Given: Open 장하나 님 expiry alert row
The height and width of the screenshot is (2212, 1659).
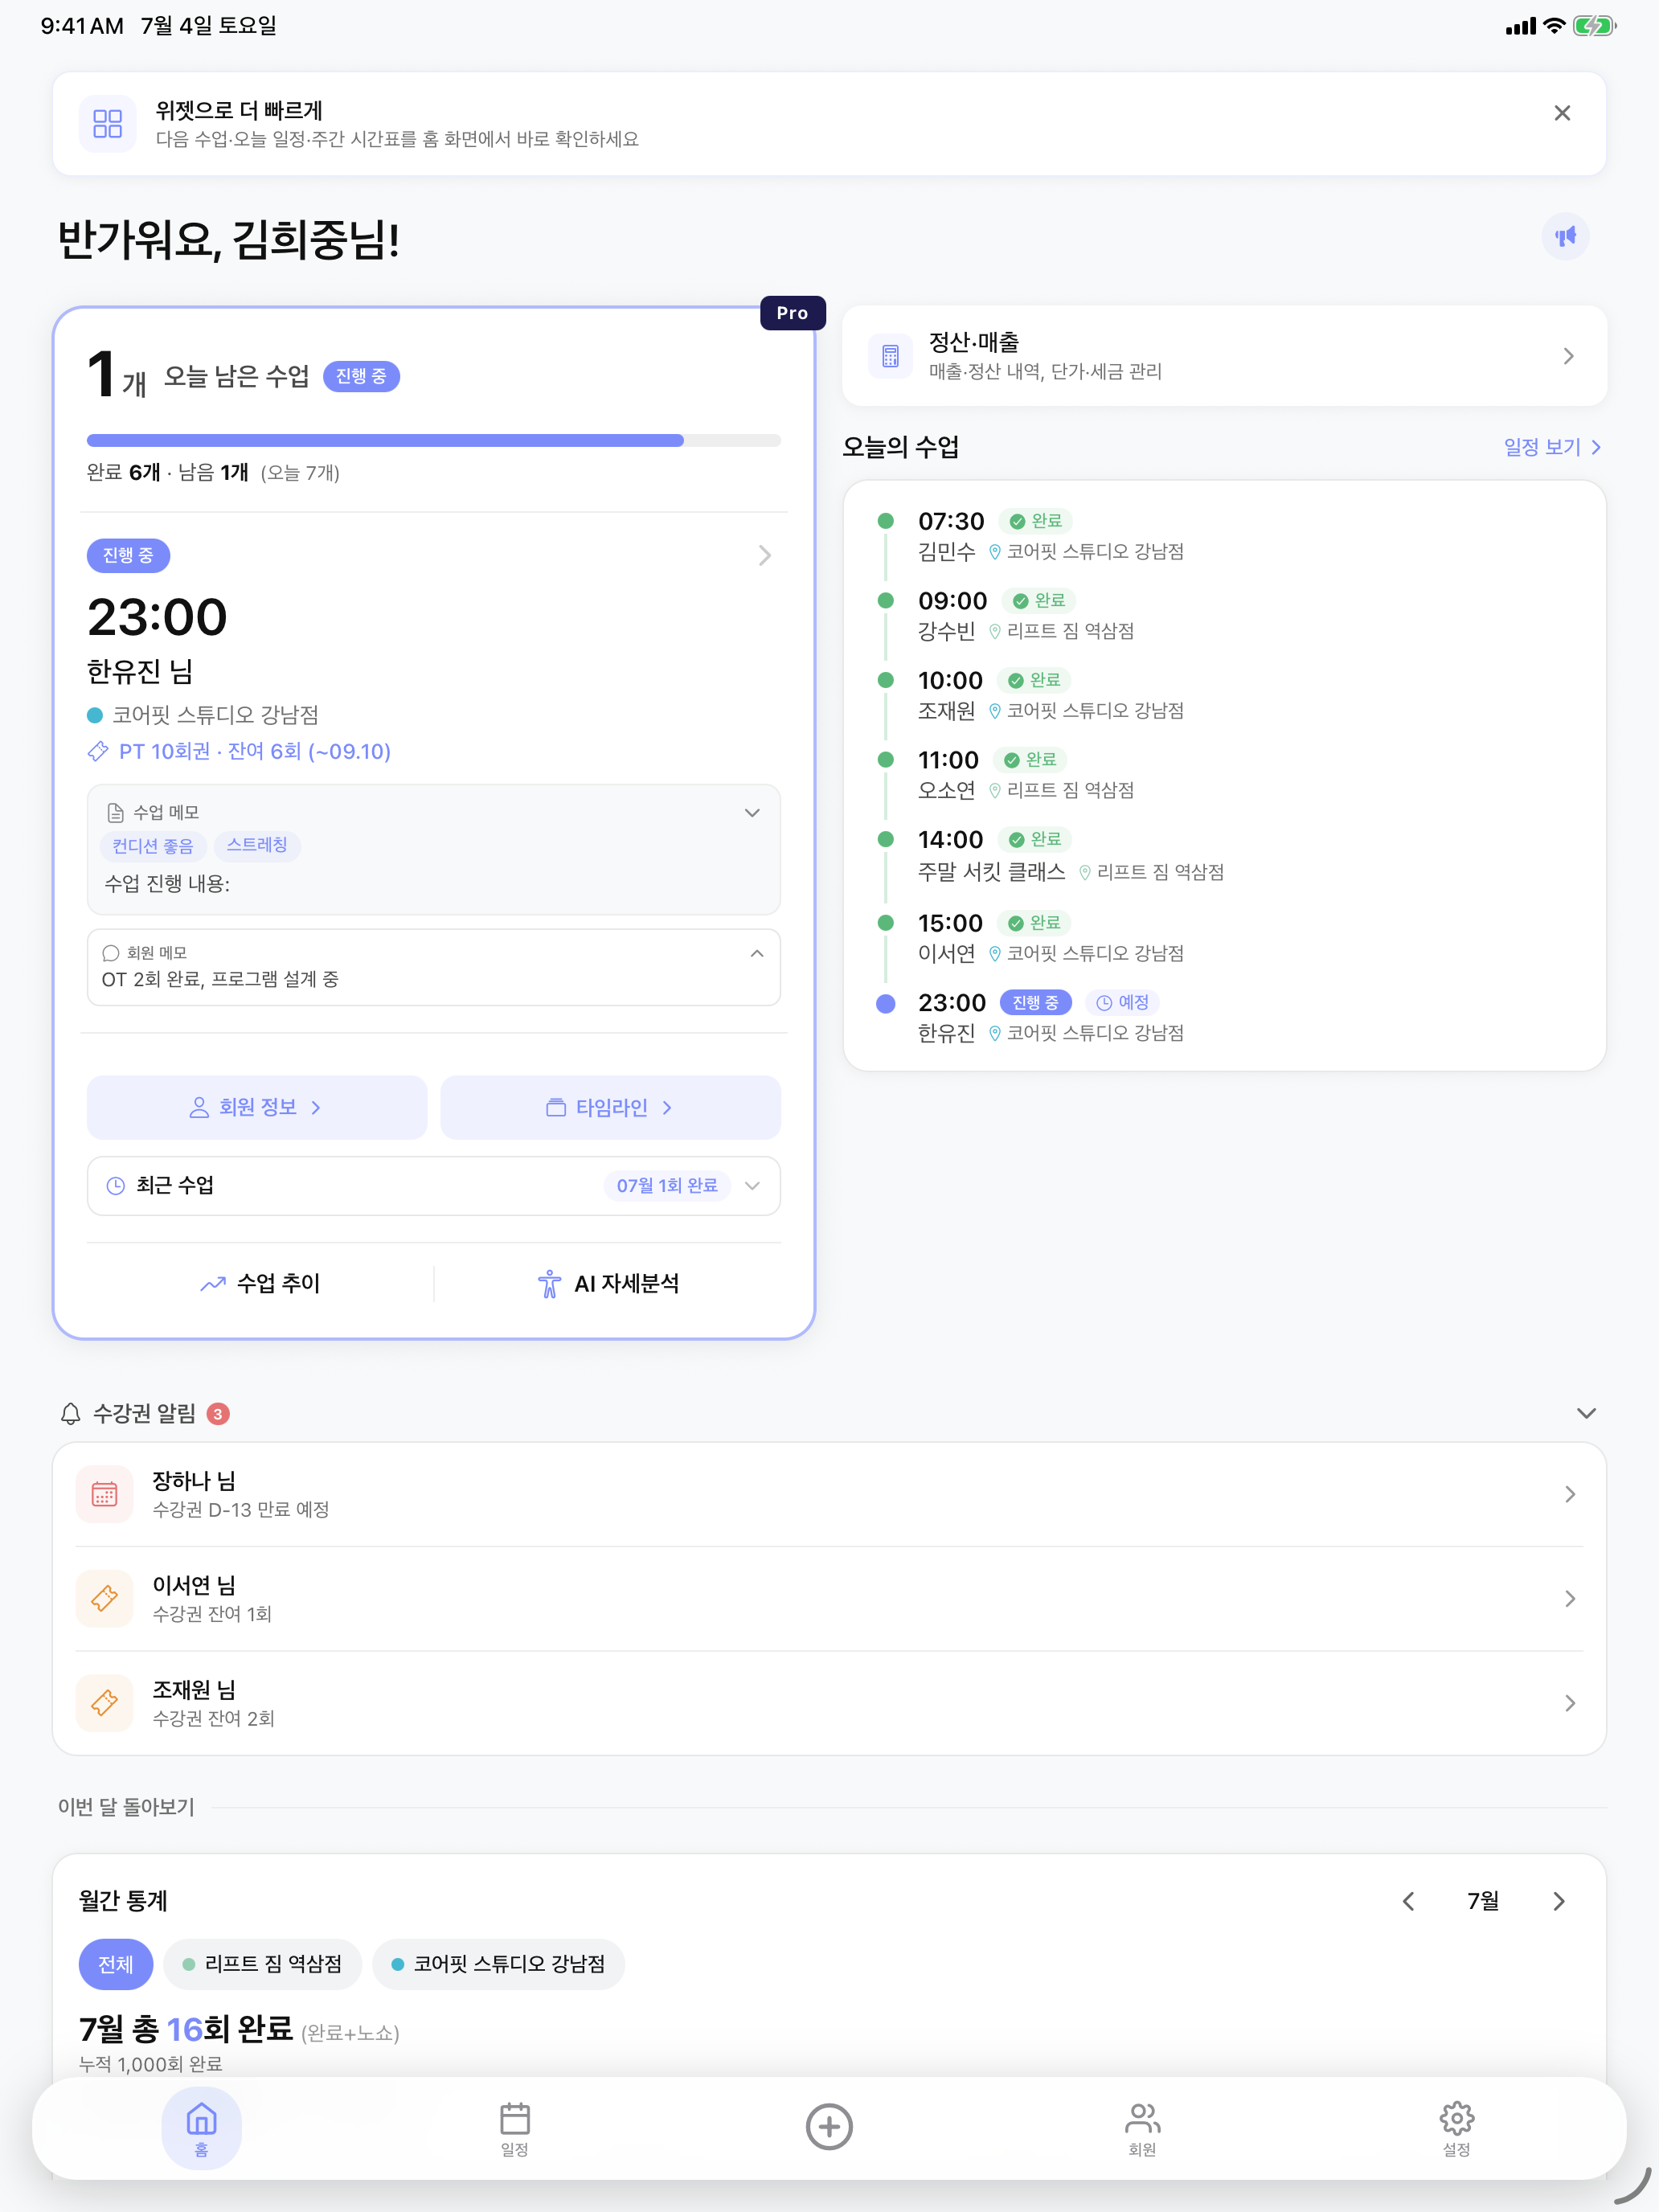Looking at the screenshot, I should pyautogui.click(x=829, y=1494).
